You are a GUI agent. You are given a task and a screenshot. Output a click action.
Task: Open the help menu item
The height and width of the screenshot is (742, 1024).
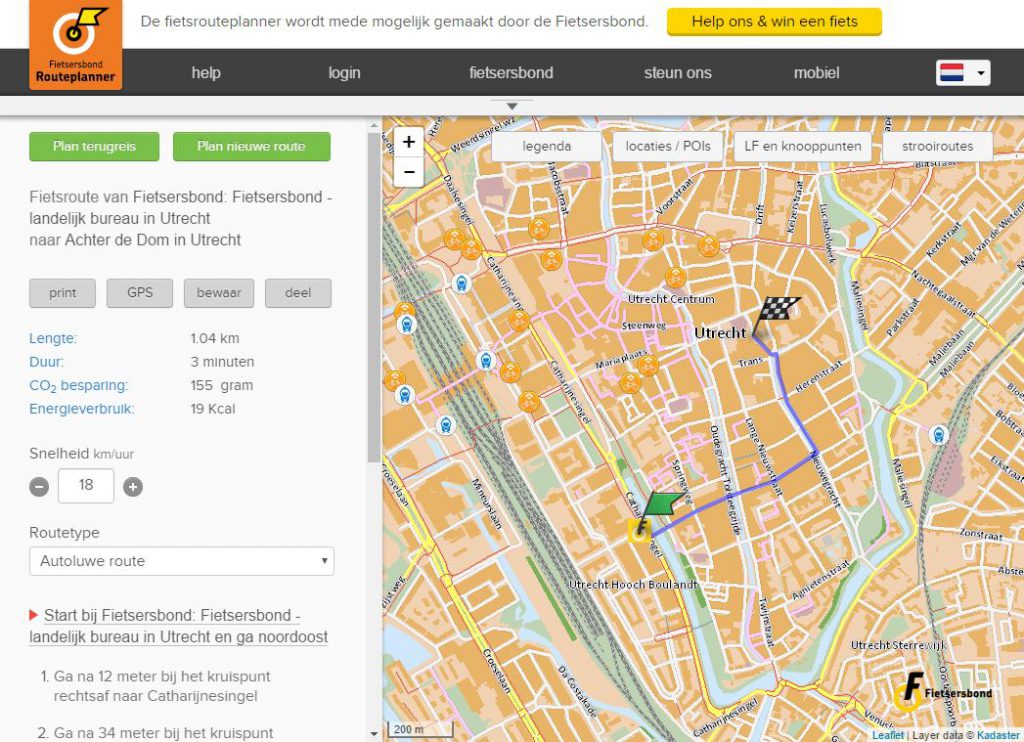(x=206, y=73)
